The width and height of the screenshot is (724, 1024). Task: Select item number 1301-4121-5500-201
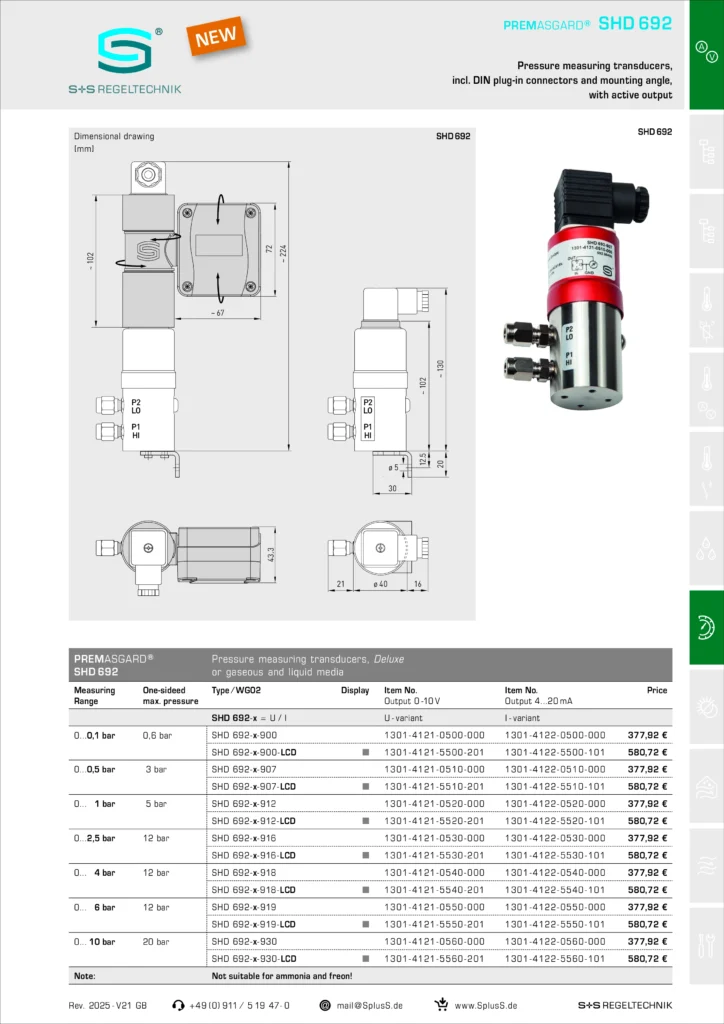pyautogui.click(x=434, y=752)
